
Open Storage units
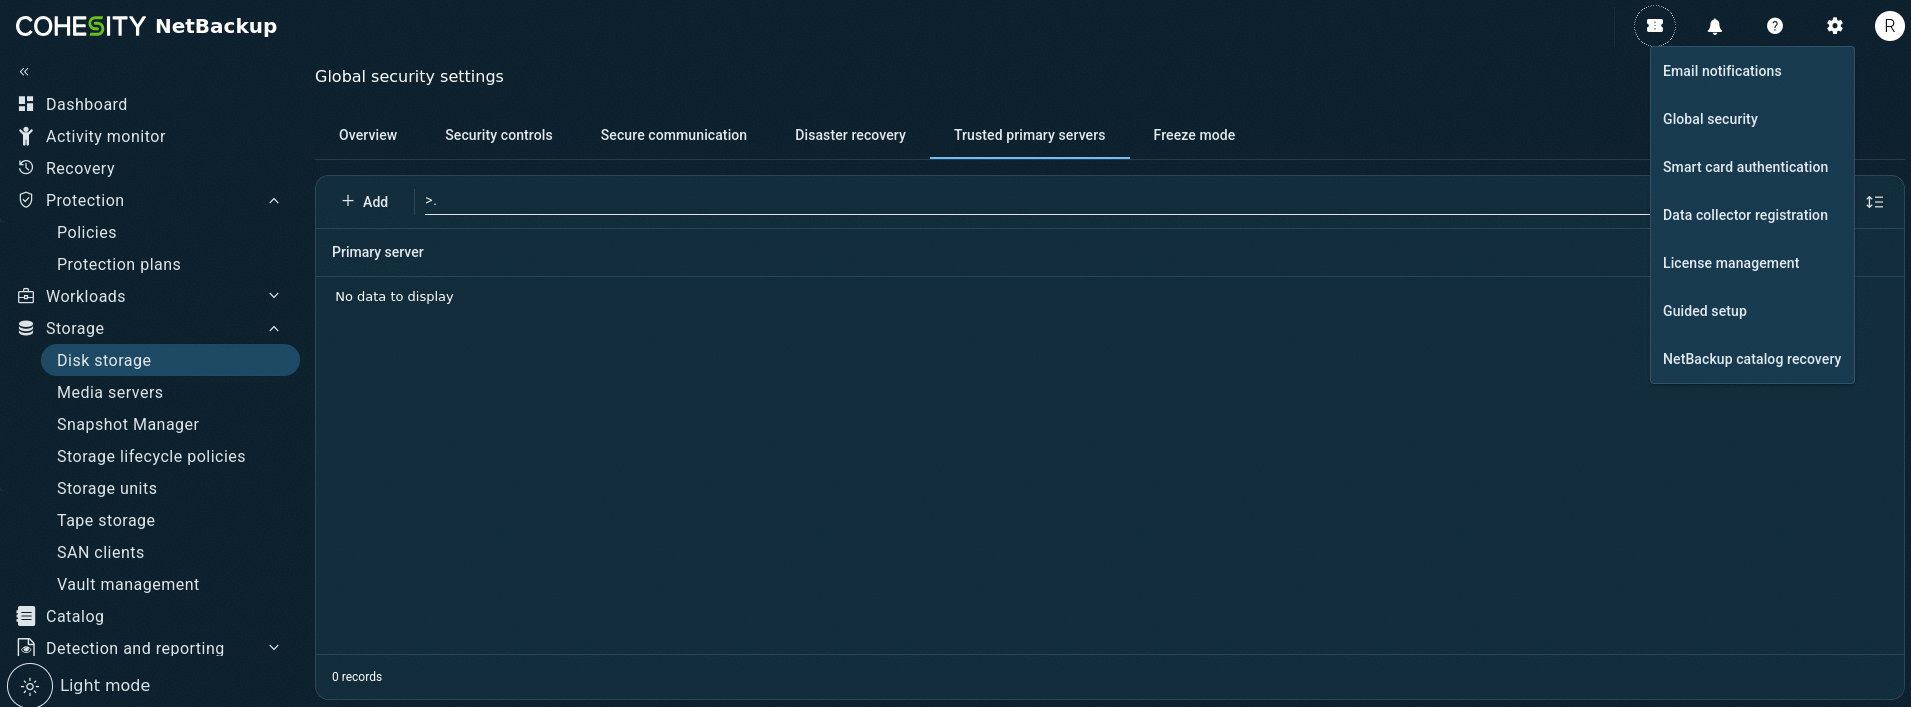[107, 488]
